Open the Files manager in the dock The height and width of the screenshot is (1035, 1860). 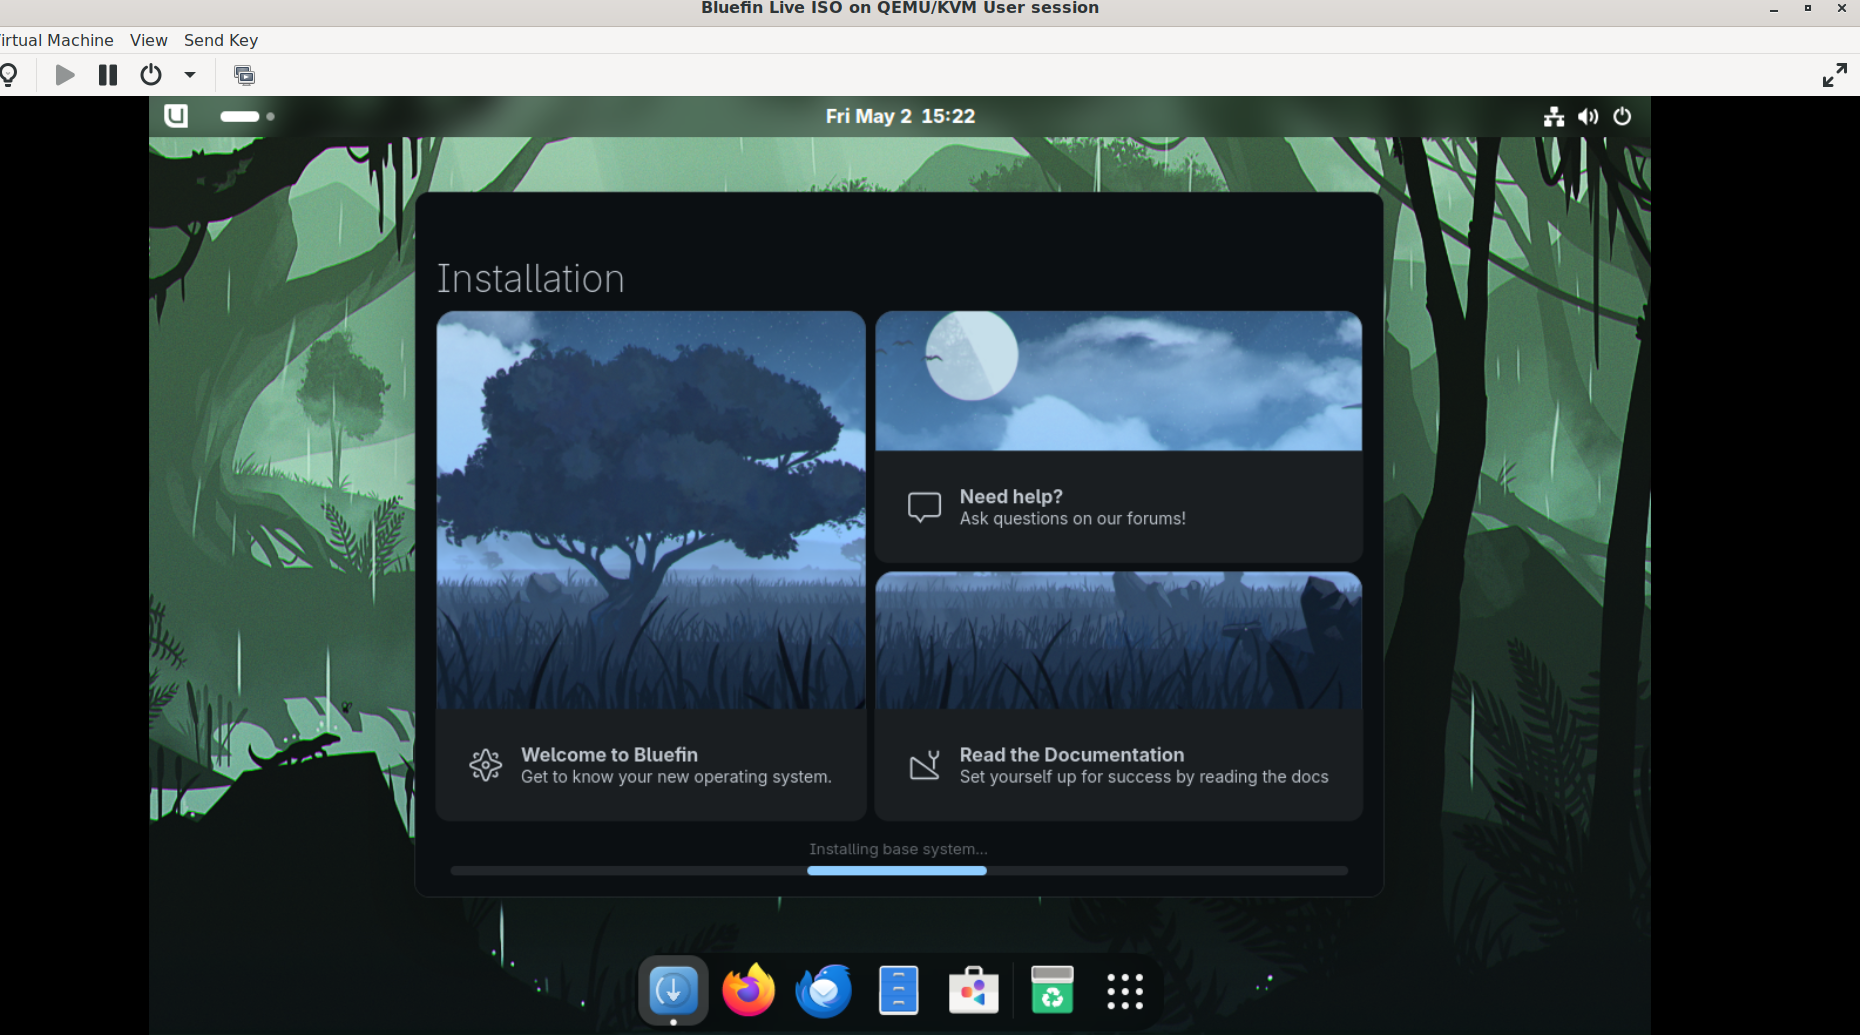pos(898,991)
